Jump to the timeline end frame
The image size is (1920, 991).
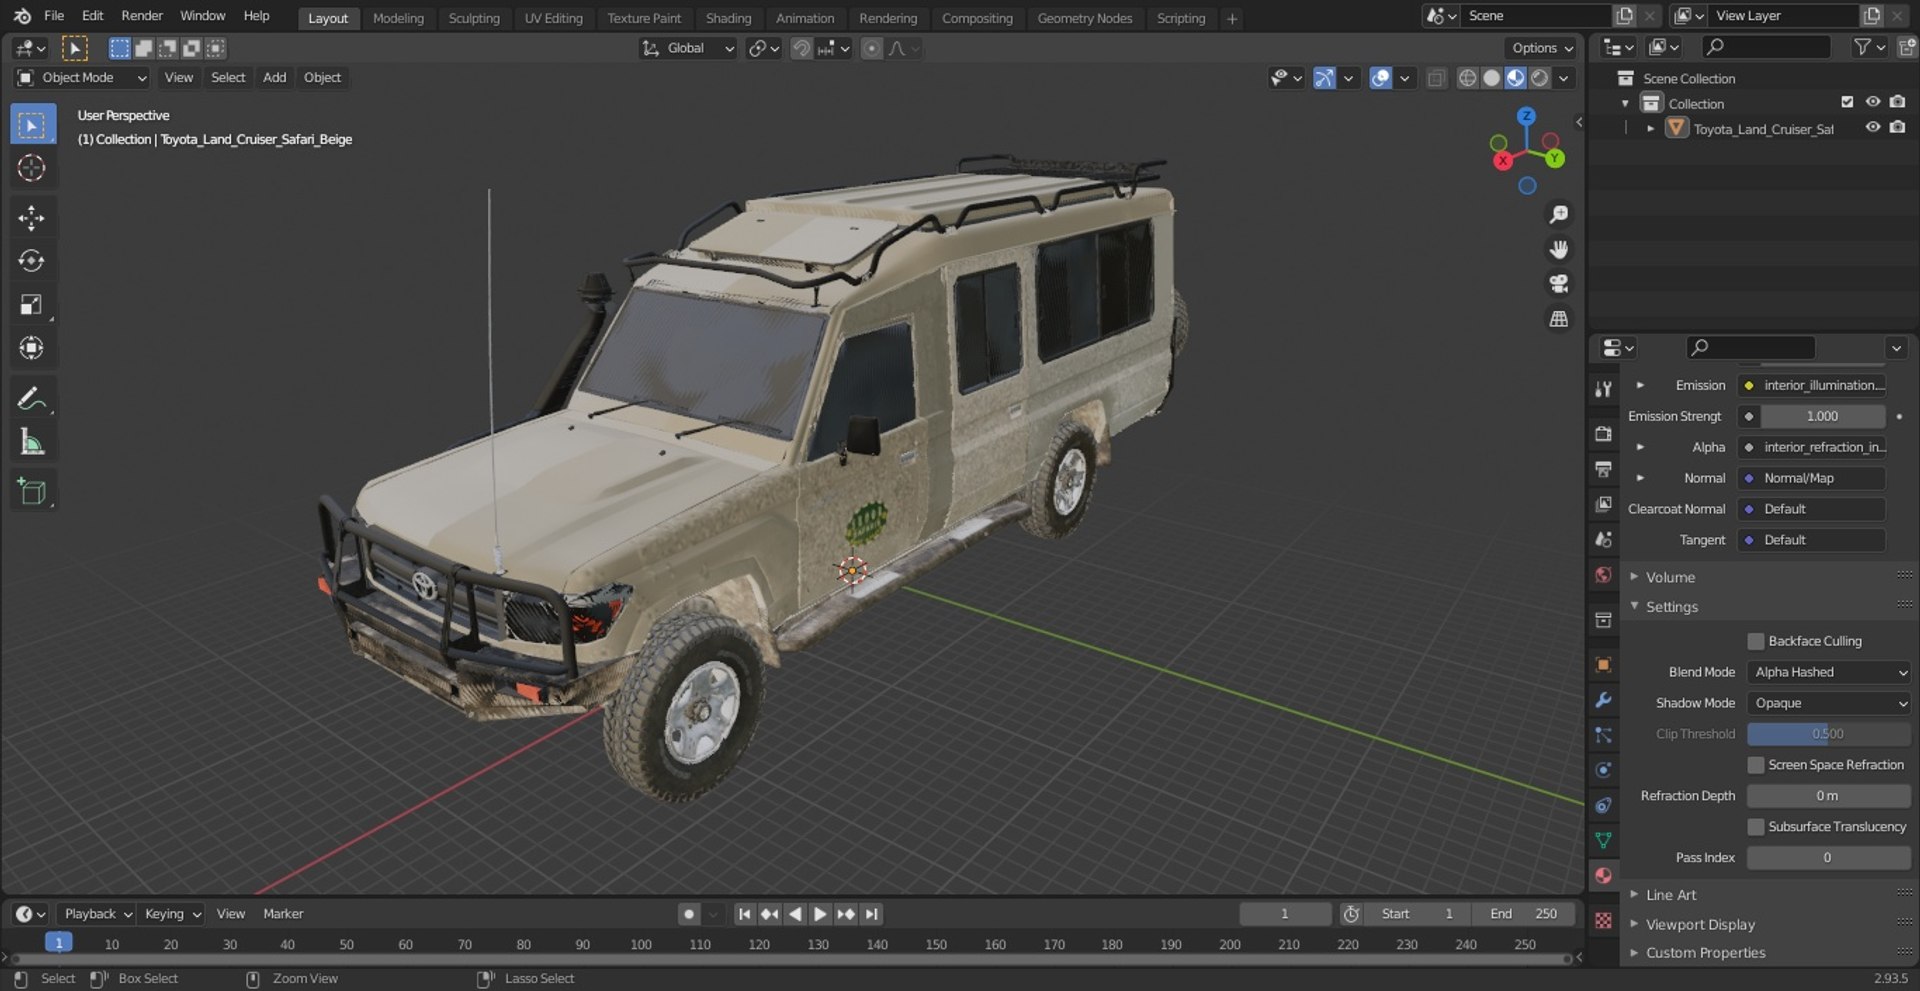[872, 914]
